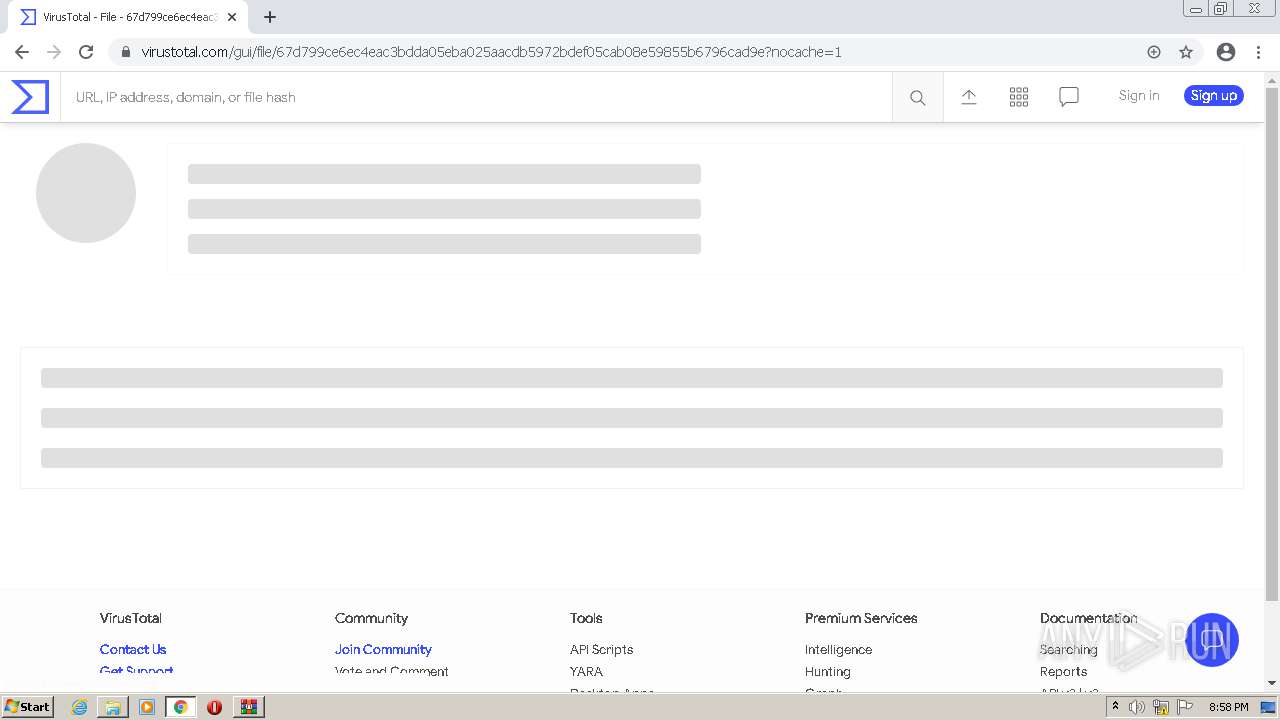Click the search magnifier icon
Screen dimensions: 1280x720
click(917, 97)
